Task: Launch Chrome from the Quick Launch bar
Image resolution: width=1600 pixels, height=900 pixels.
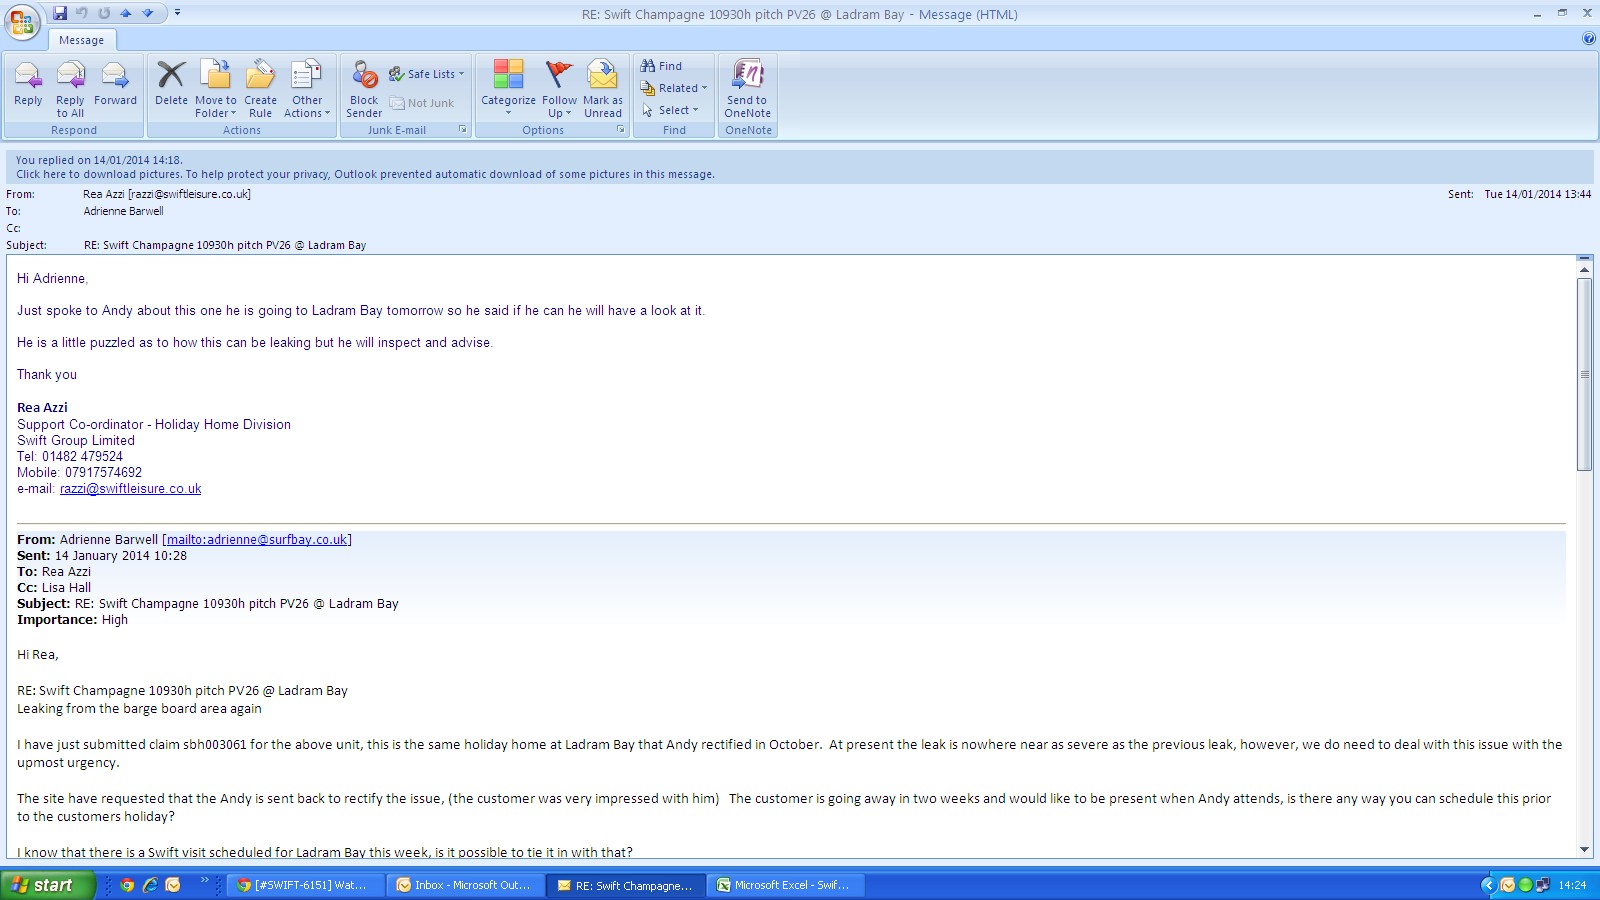Action: point(127,885)
